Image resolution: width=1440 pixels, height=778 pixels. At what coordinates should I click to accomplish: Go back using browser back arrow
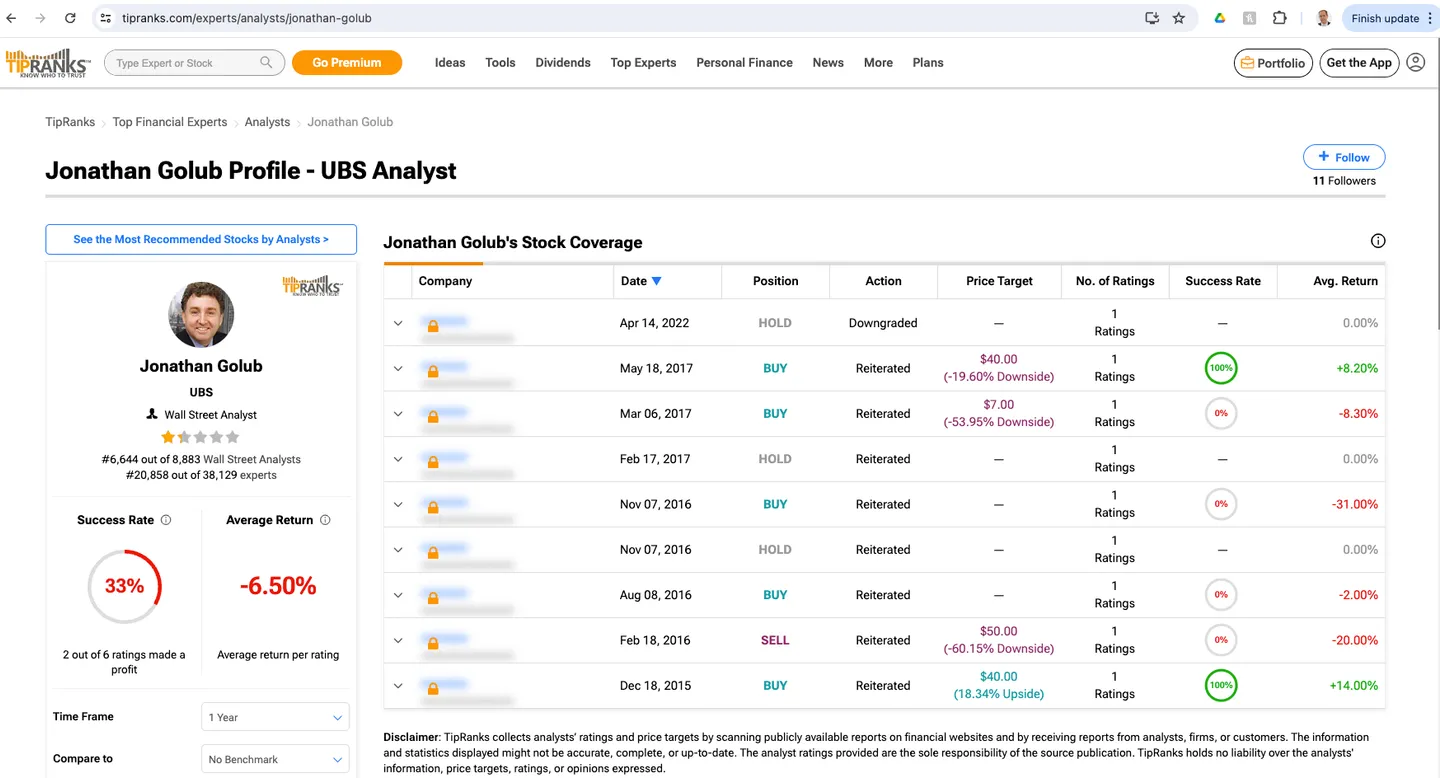pos(11,18)
